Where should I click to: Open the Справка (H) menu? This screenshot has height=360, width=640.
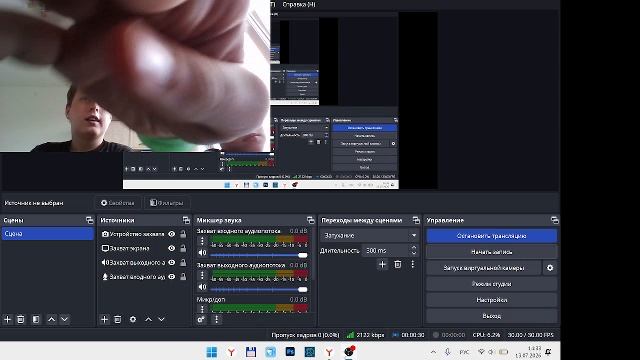tap(299, 4)
